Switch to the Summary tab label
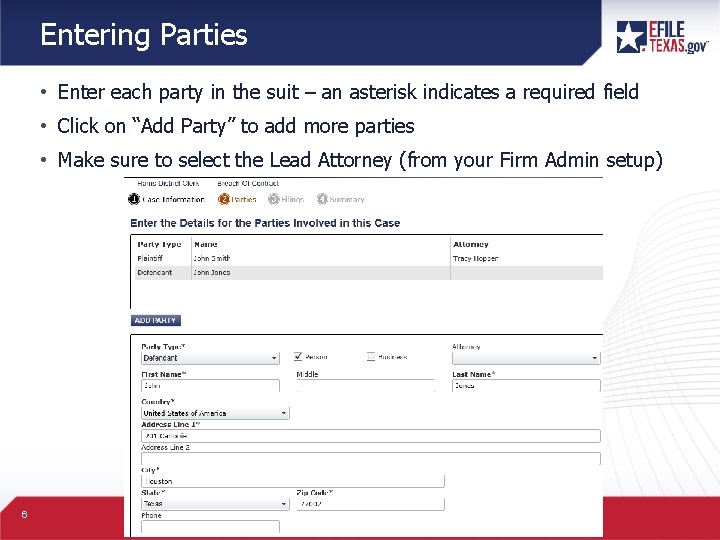Viewport: 720px width, 540px height. click(x=347, y=200)
